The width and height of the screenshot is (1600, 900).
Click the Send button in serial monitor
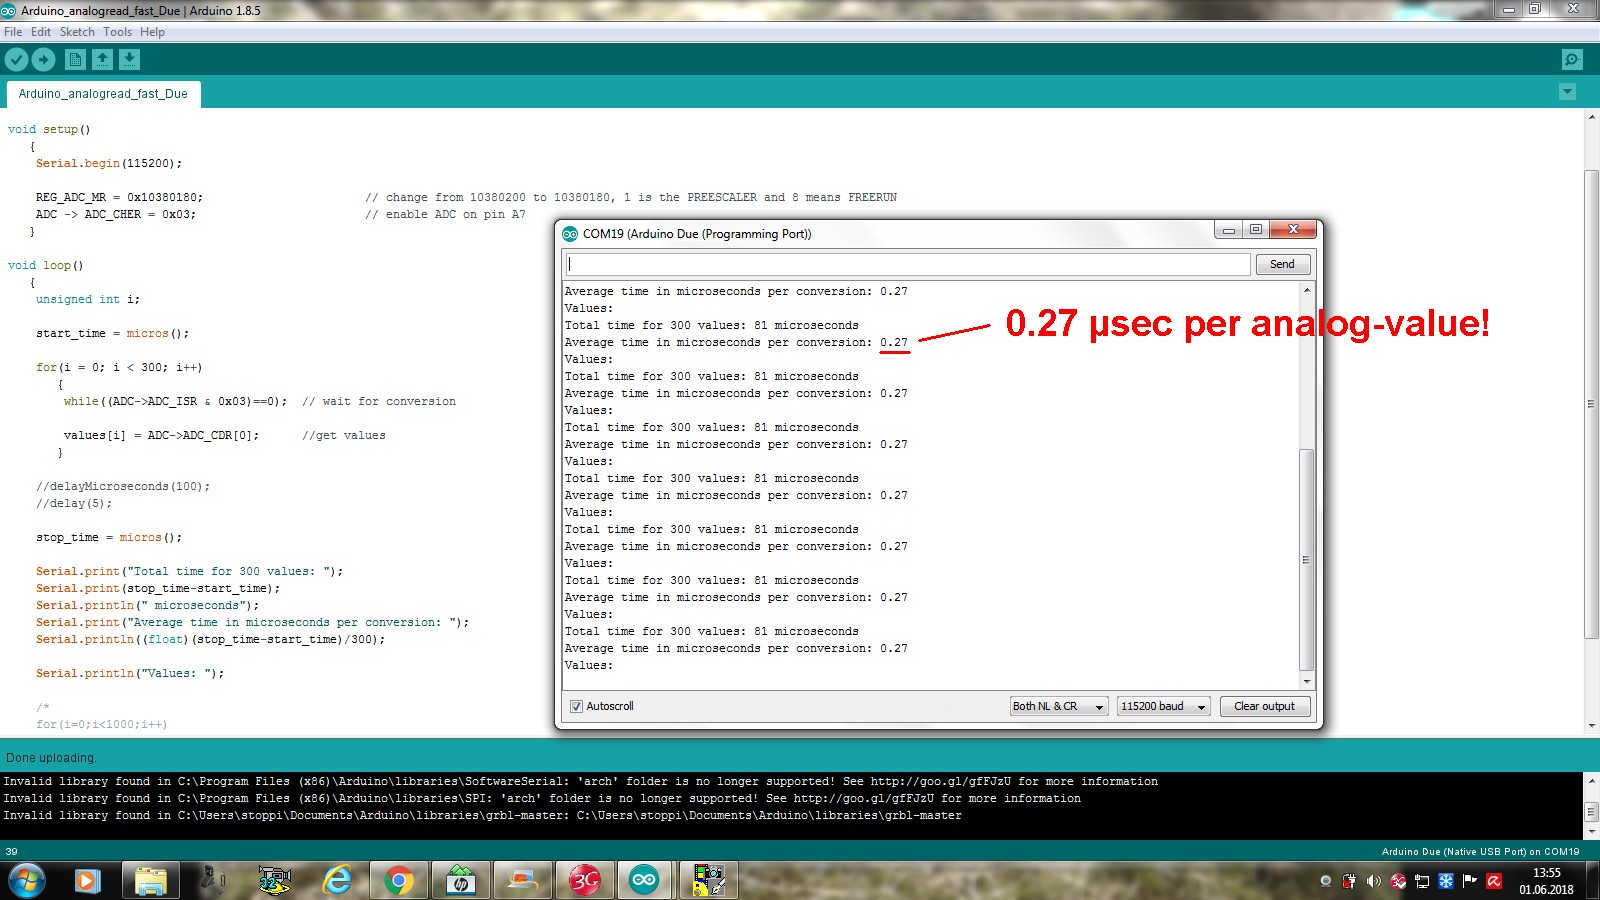click(1282, 264)
